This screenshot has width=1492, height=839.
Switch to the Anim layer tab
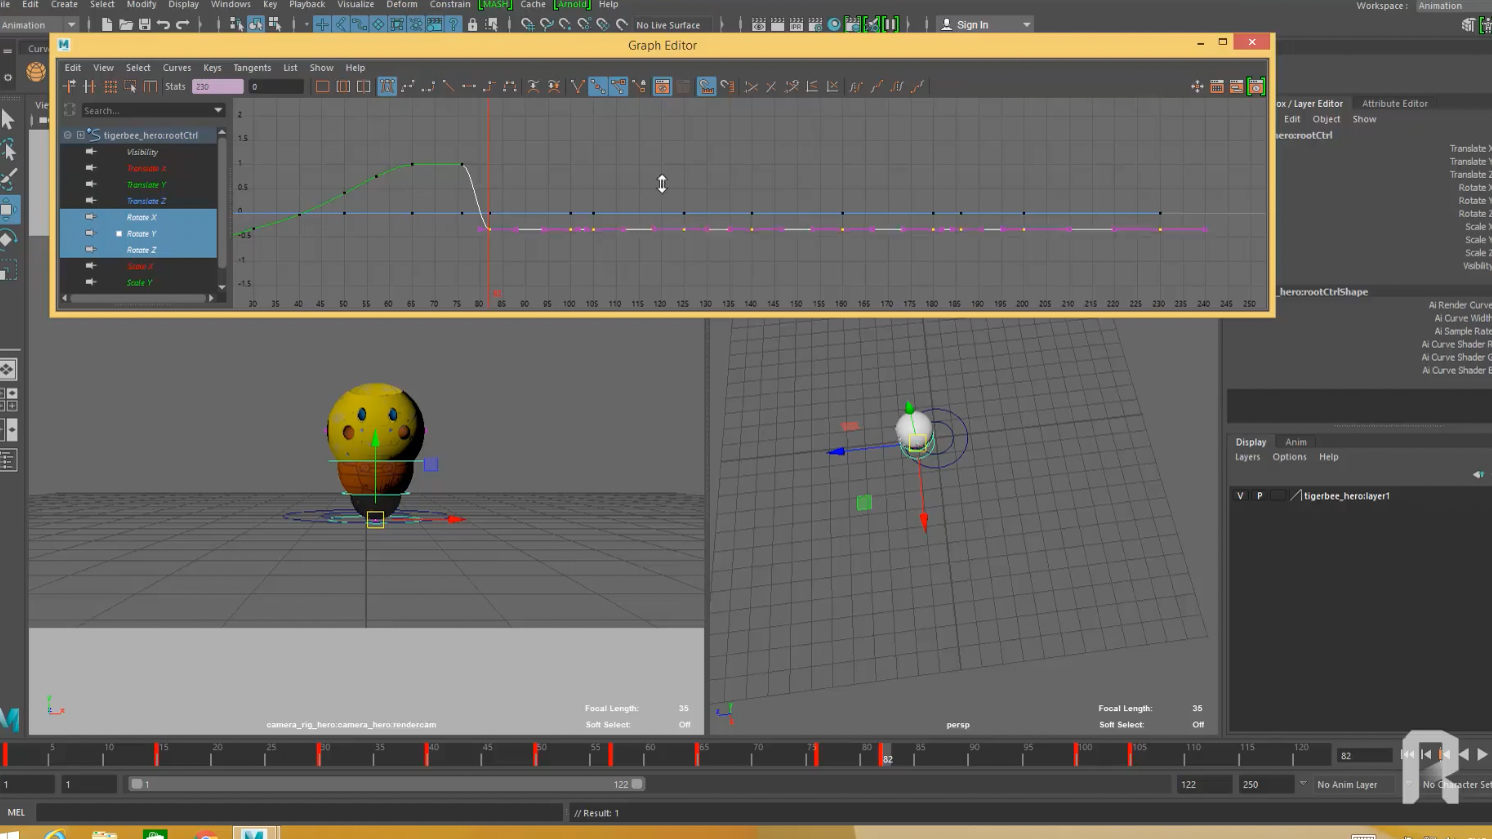pyautogui.click(x=1295, y=442)
